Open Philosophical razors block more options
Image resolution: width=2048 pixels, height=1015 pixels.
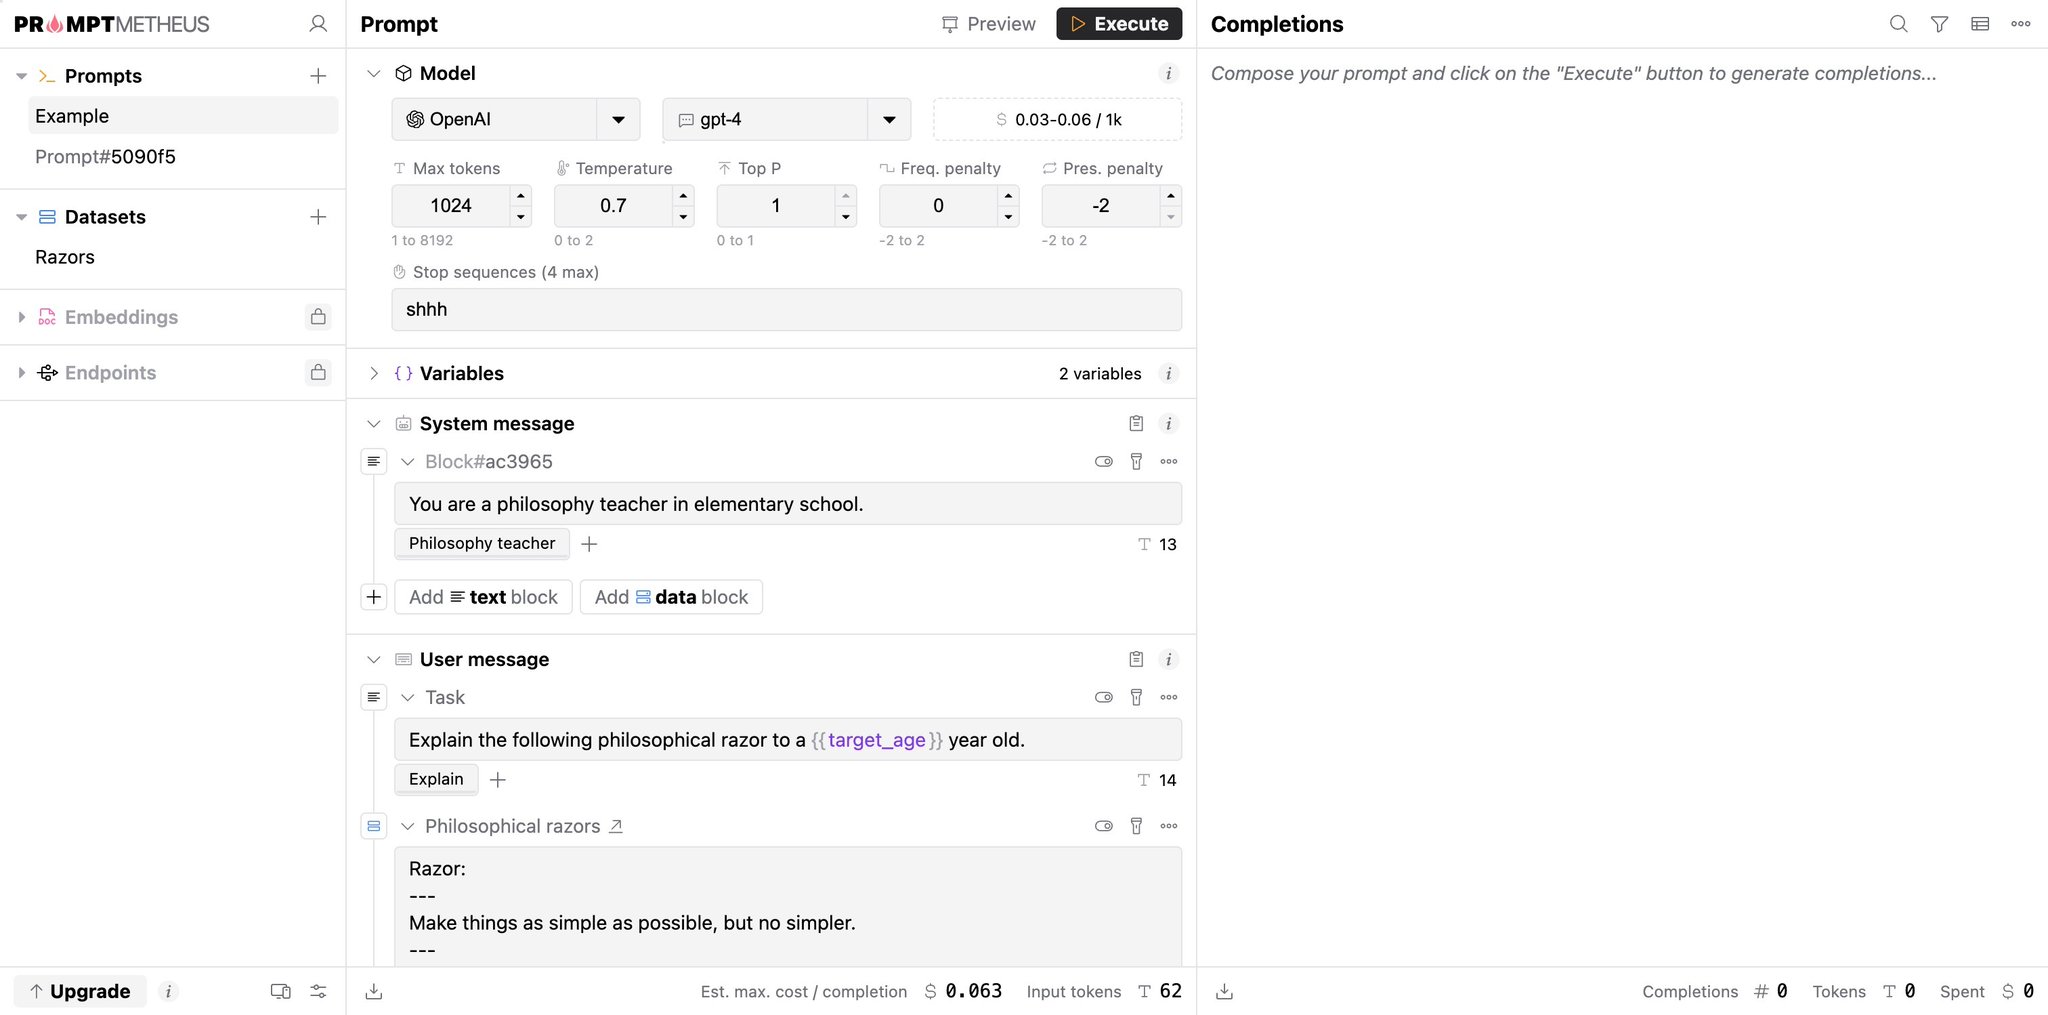click(x=1169, y=826)
